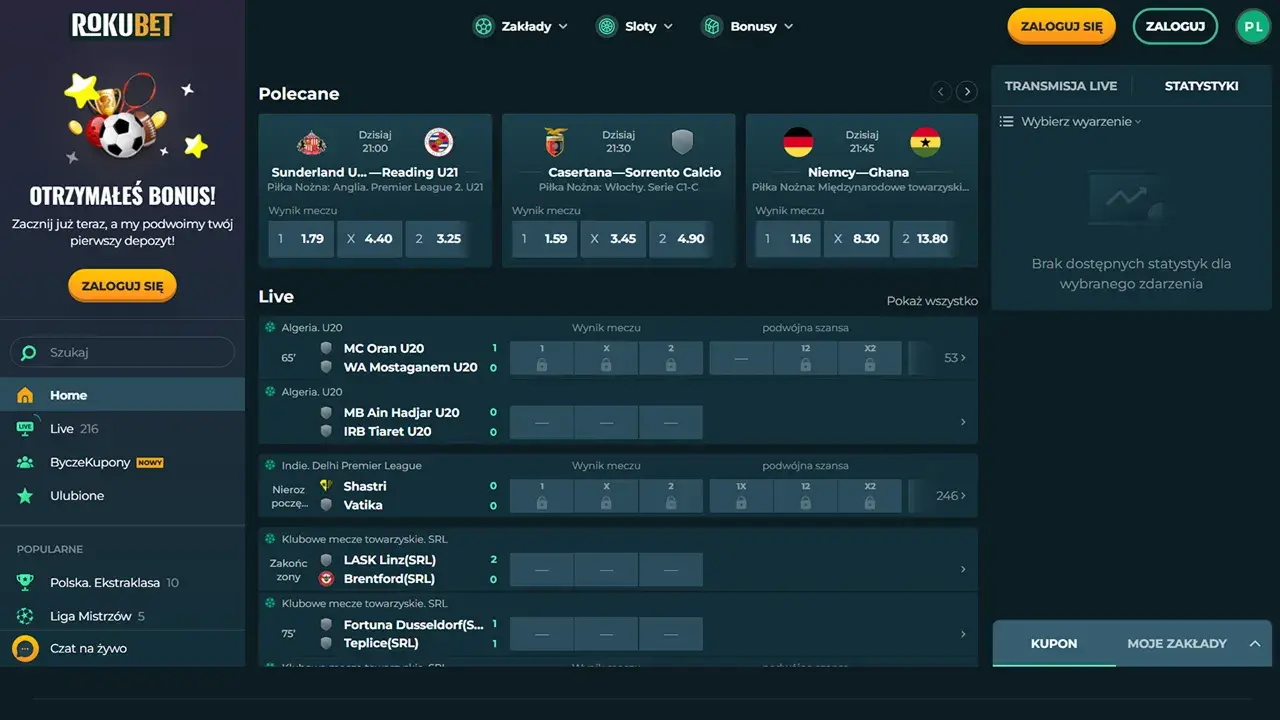Click the orange ZALOGUJ SIĘ header button
The height and width of the screenshot is (720, 1280).
1061,26
